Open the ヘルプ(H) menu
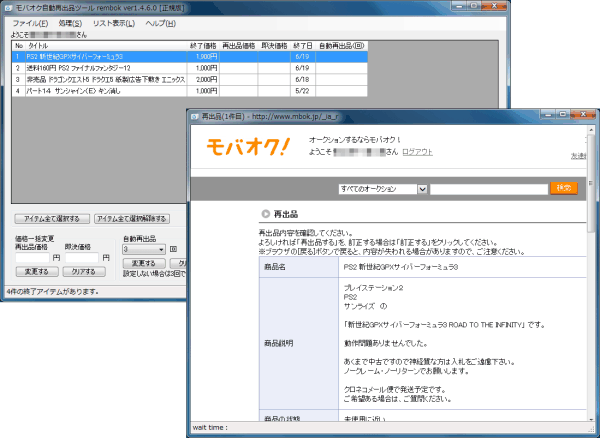The width and height of the screenshot is (600, 438). (160, 23)
